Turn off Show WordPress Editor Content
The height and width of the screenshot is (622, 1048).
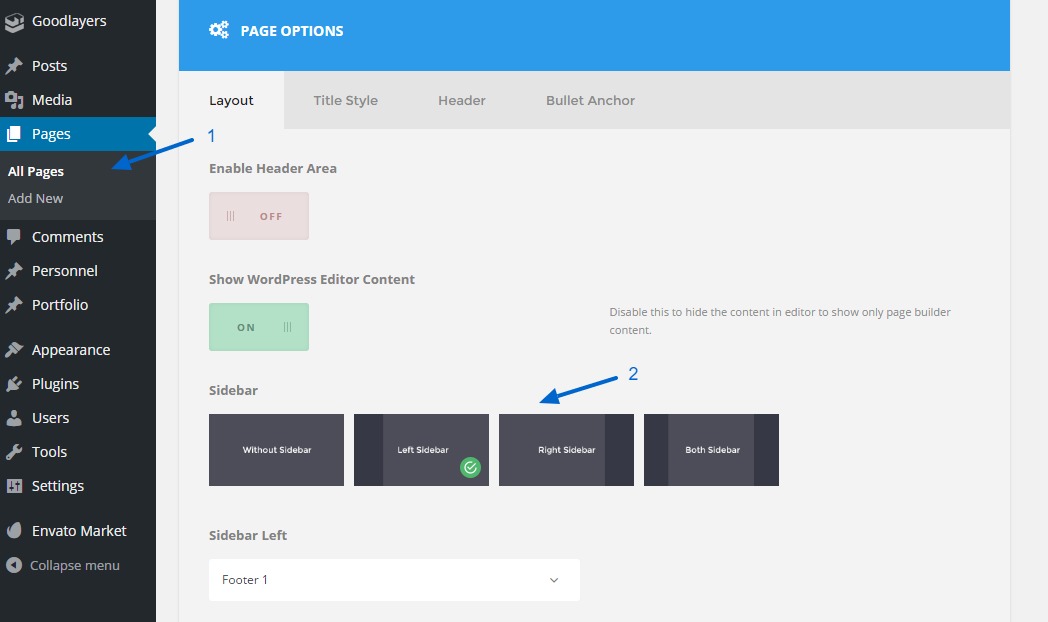(x=259, y=327)
